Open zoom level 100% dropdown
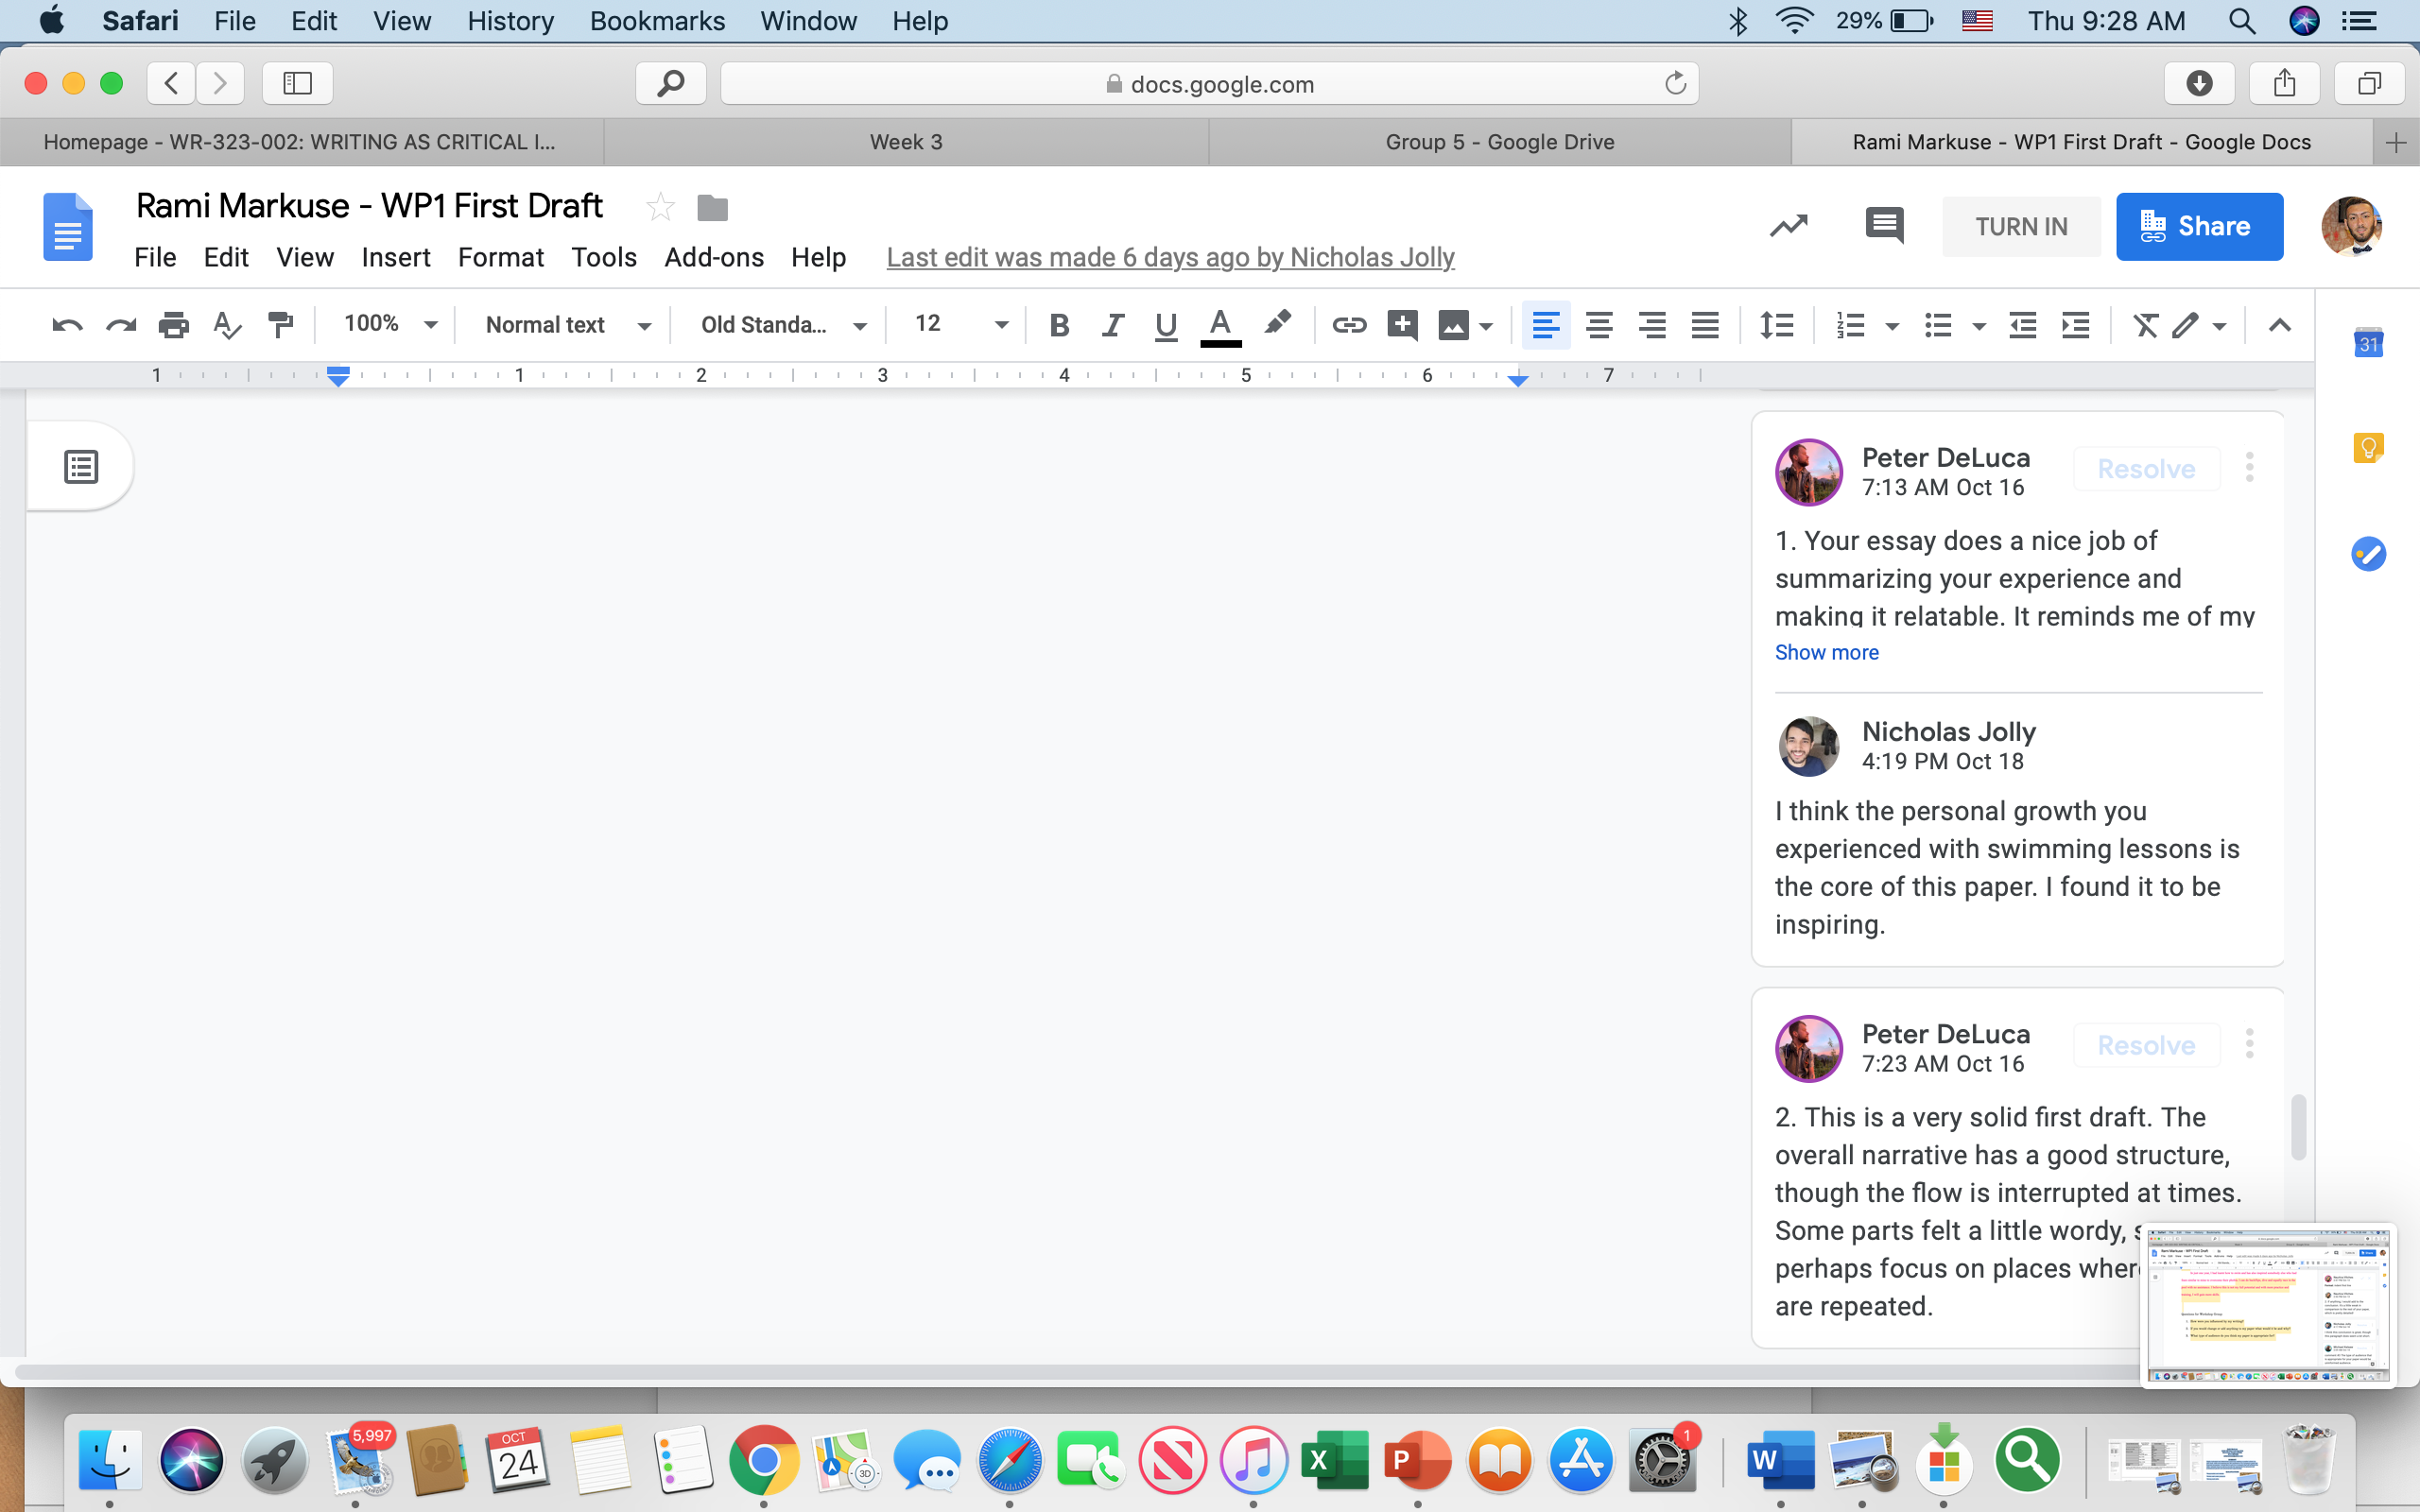2420x1512 pixels. click(x=390, y=324)
